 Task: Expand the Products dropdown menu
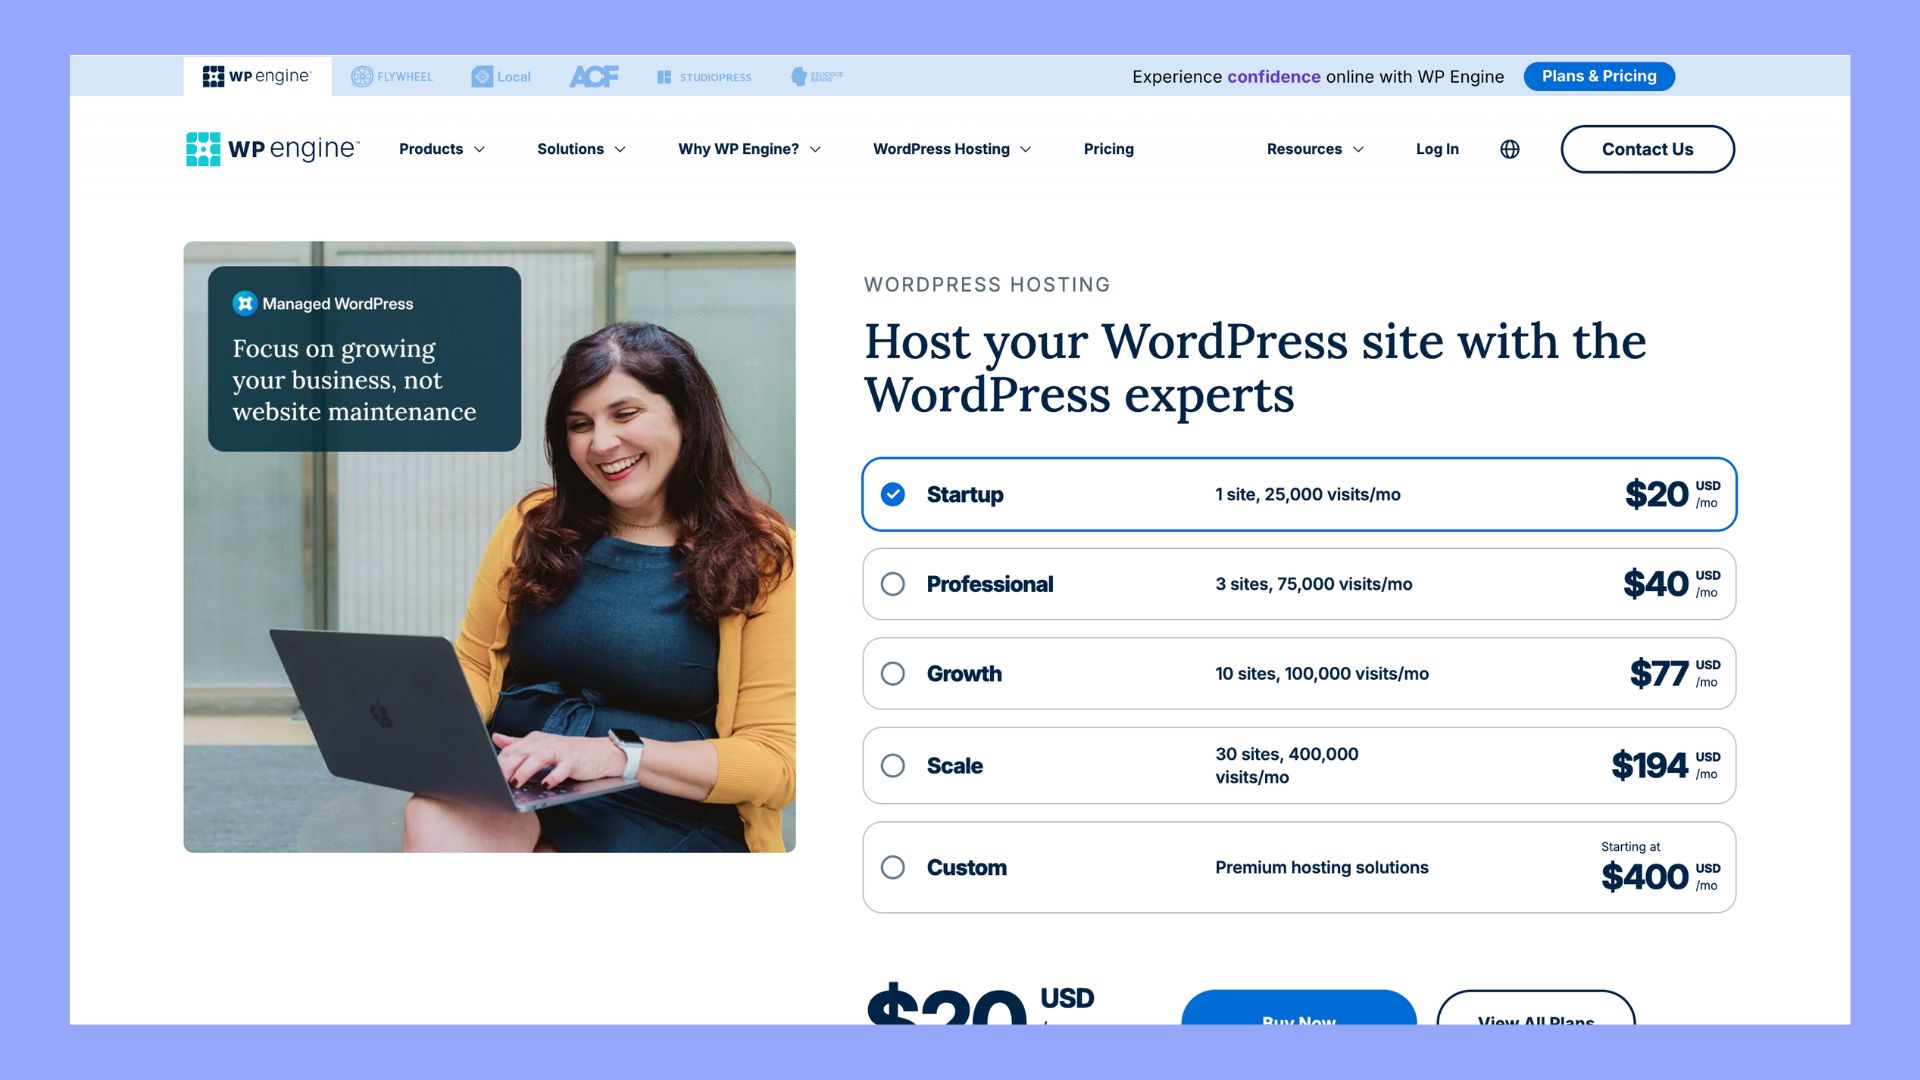click(443, 148)
